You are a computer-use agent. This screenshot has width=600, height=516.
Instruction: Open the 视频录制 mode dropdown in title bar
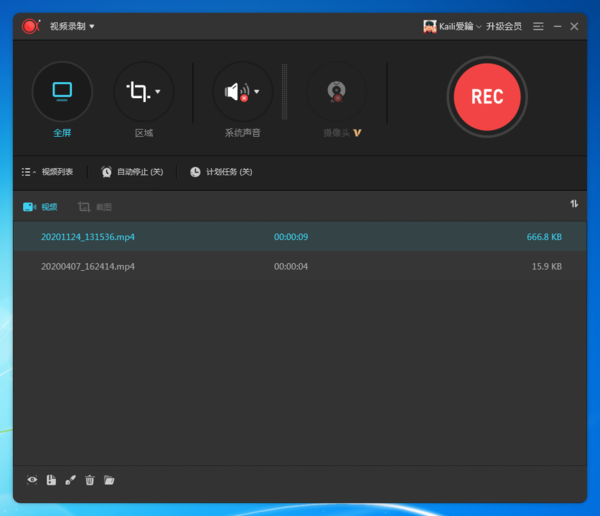(x=72, y=26)
